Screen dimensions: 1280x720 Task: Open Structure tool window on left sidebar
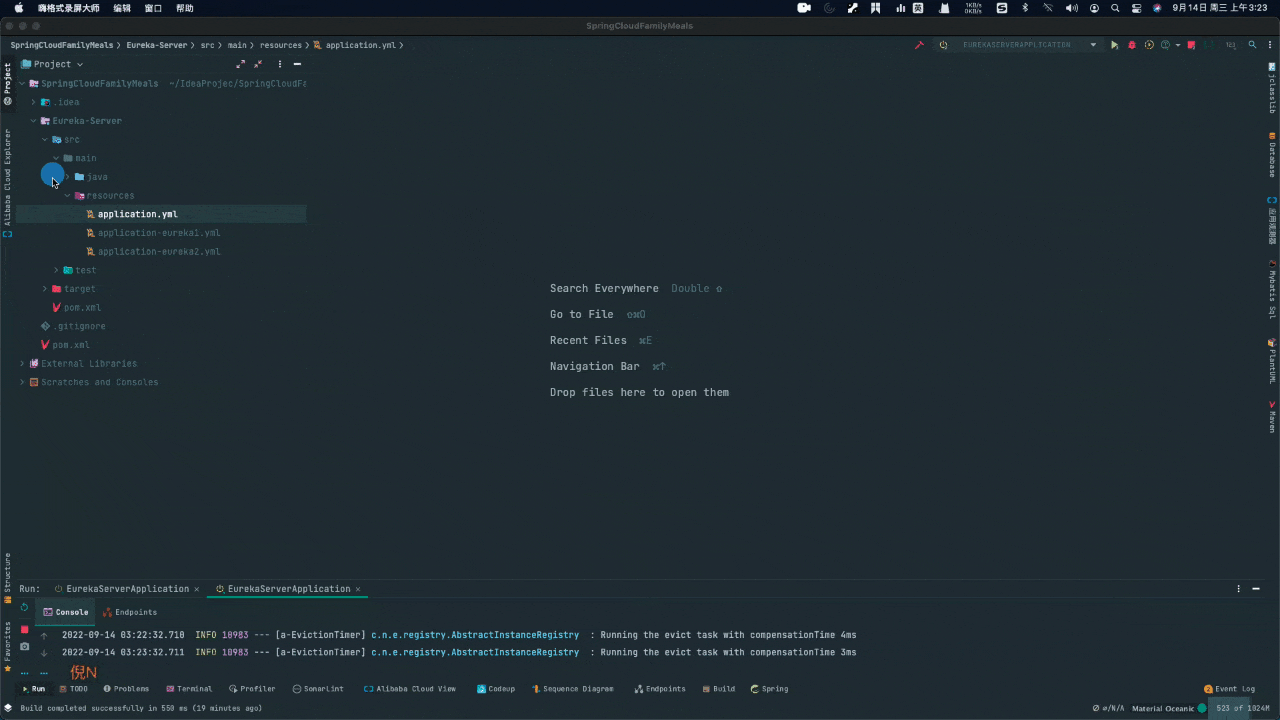point(7,578)
